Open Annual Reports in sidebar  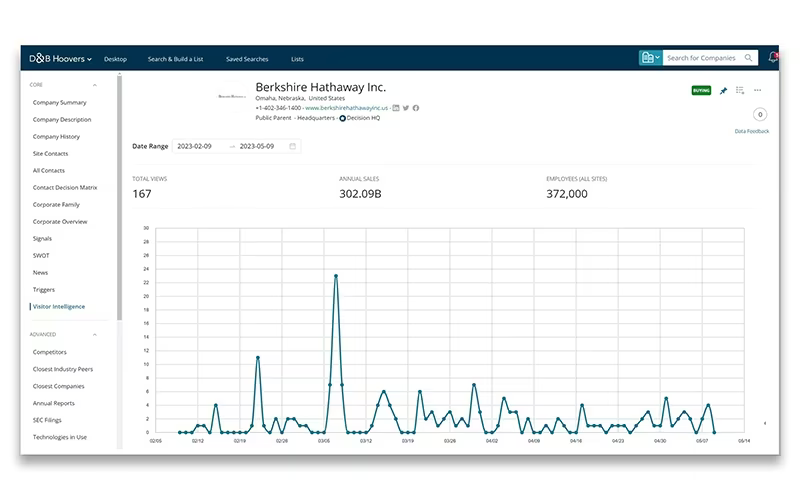coord(54,403)
